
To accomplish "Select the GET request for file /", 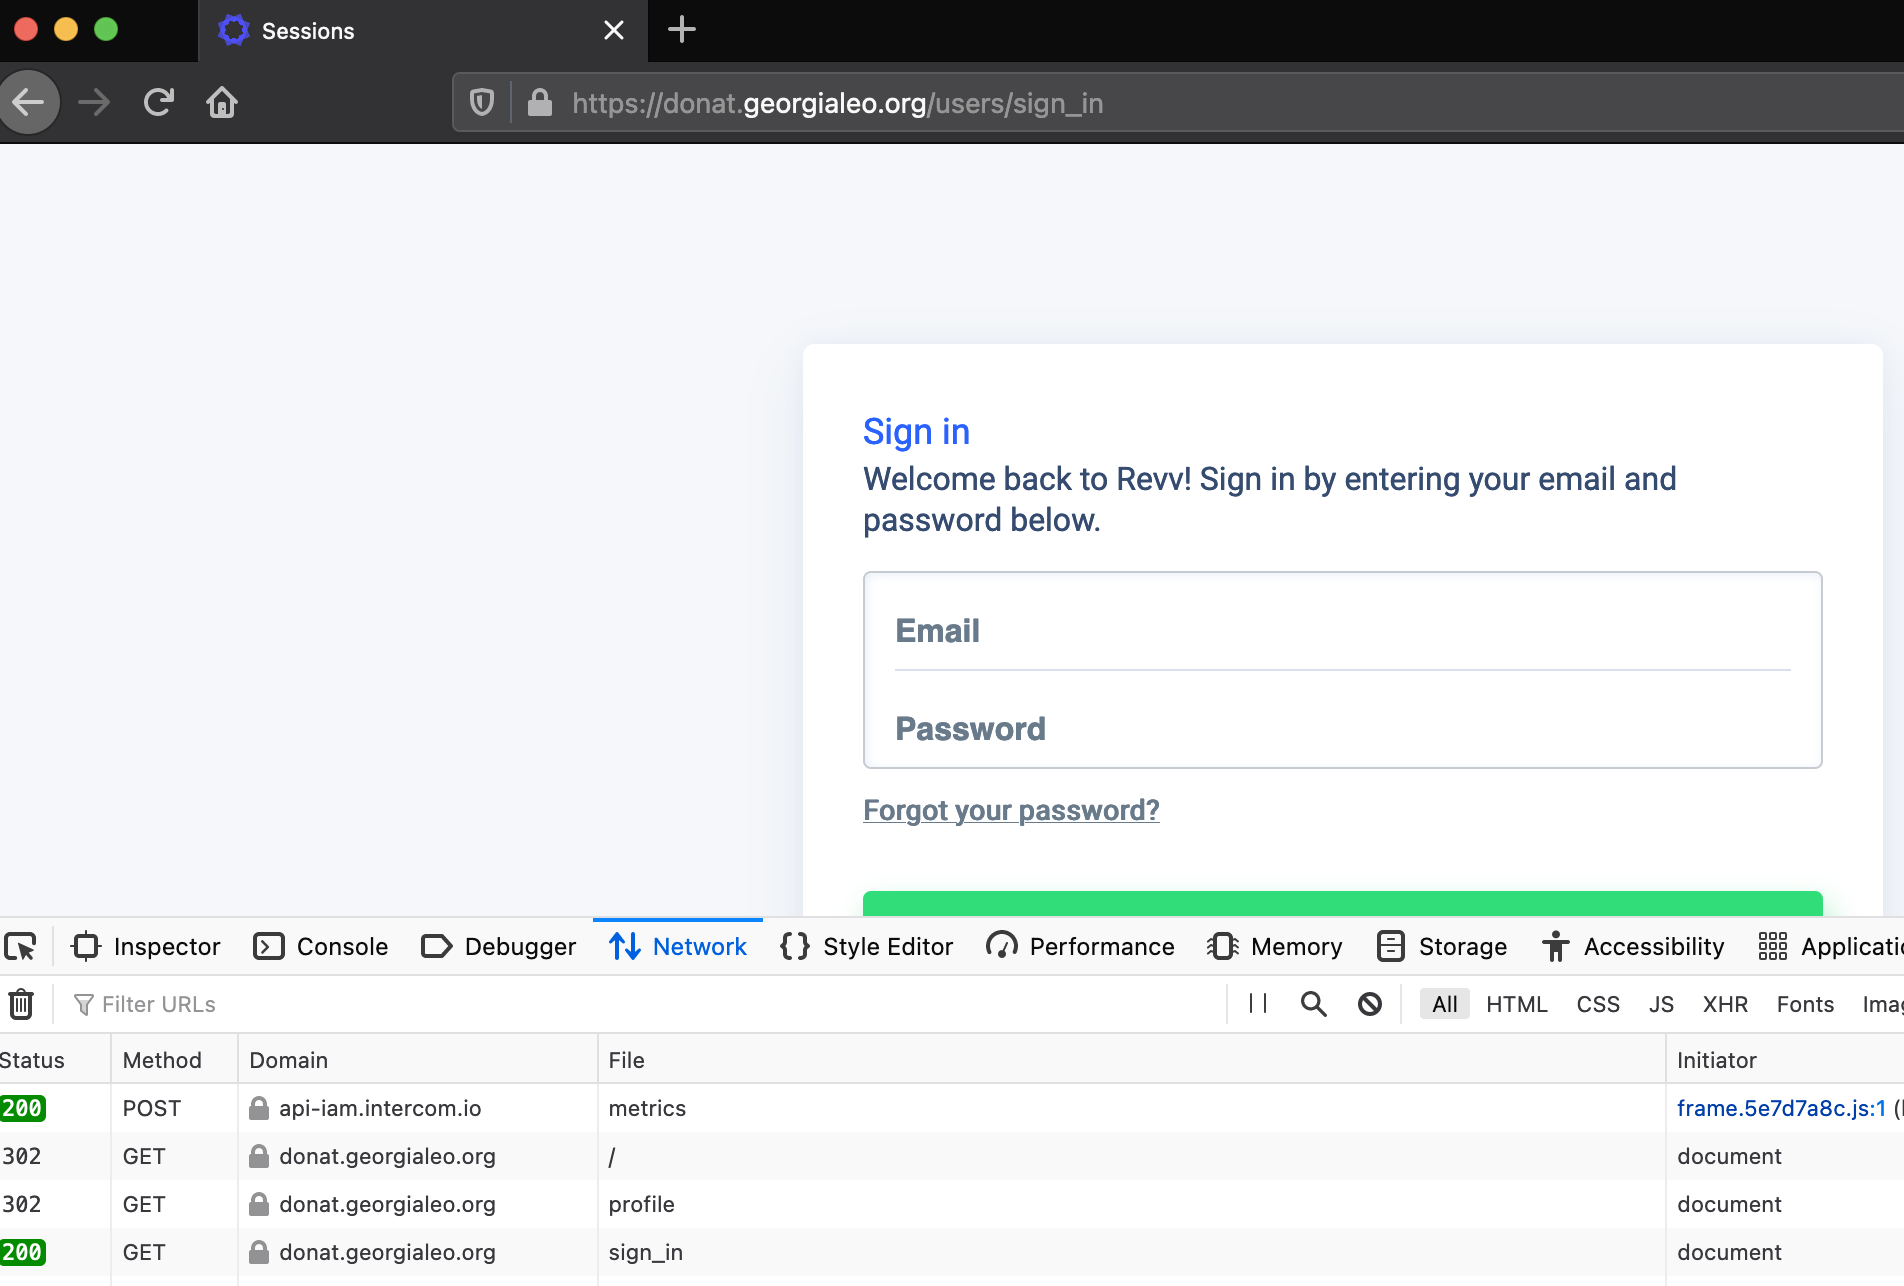I will point(952,1156).
